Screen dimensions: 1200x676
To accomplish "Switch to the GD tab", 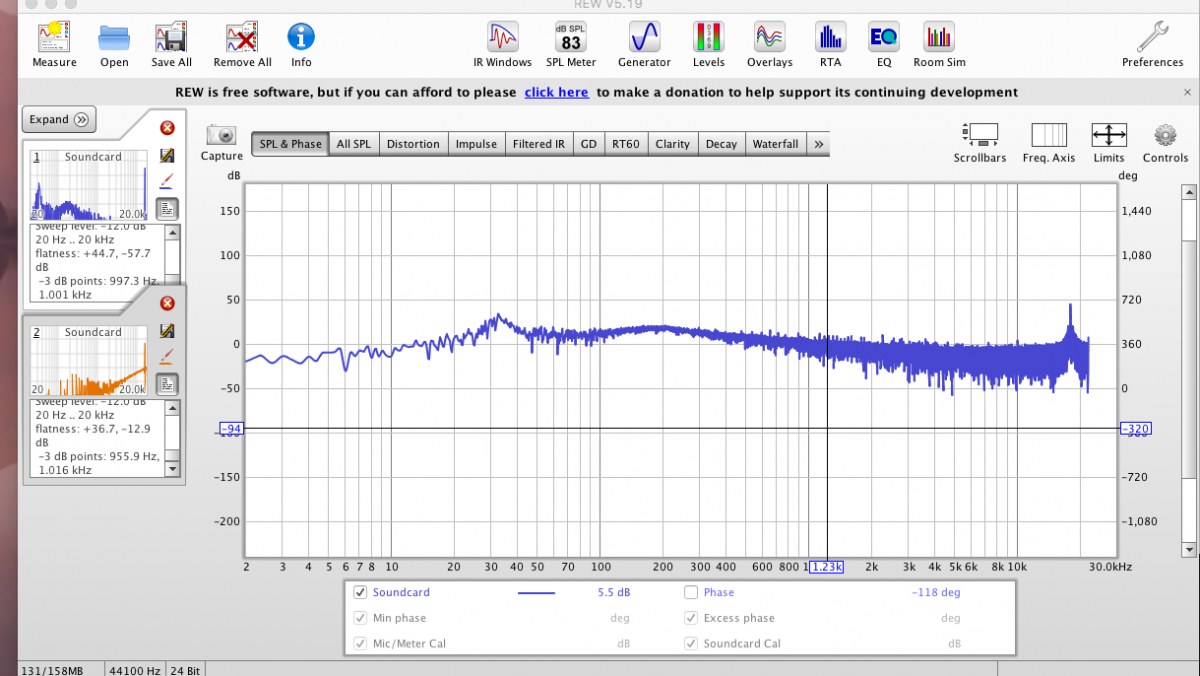I will (x=589, y=144).
